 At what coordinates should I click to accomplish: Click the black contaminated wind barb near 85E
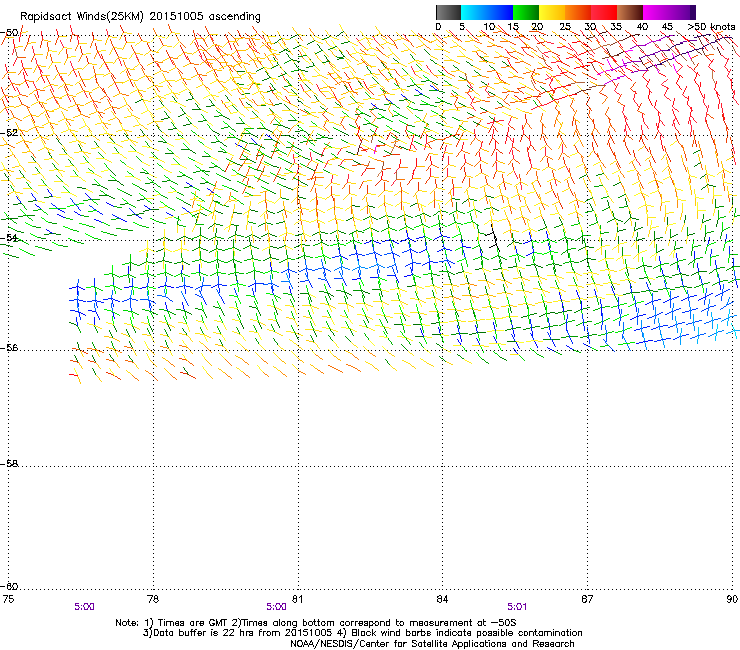click(x=494, y=238)
